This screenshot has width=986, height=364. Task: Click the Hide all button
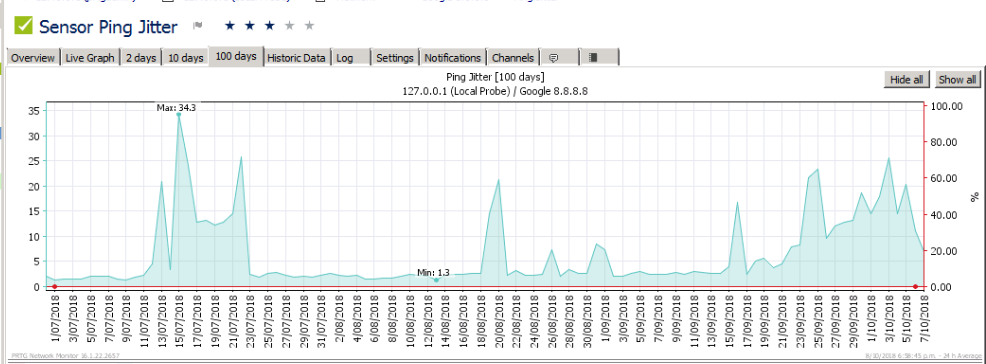(x=907, y=79)
